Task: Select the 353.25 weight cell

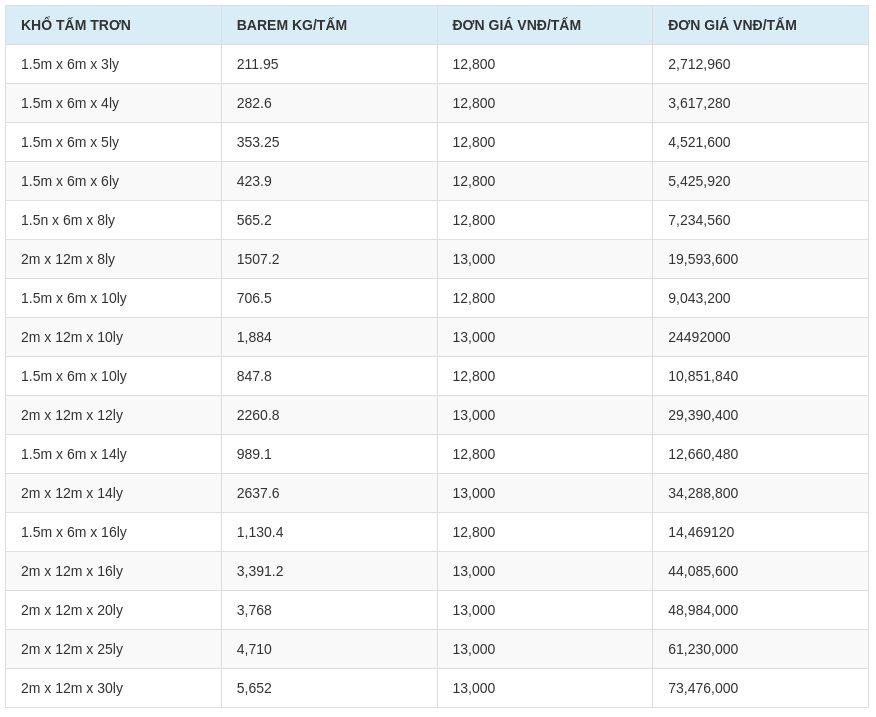Action: (x=258, y=142)
